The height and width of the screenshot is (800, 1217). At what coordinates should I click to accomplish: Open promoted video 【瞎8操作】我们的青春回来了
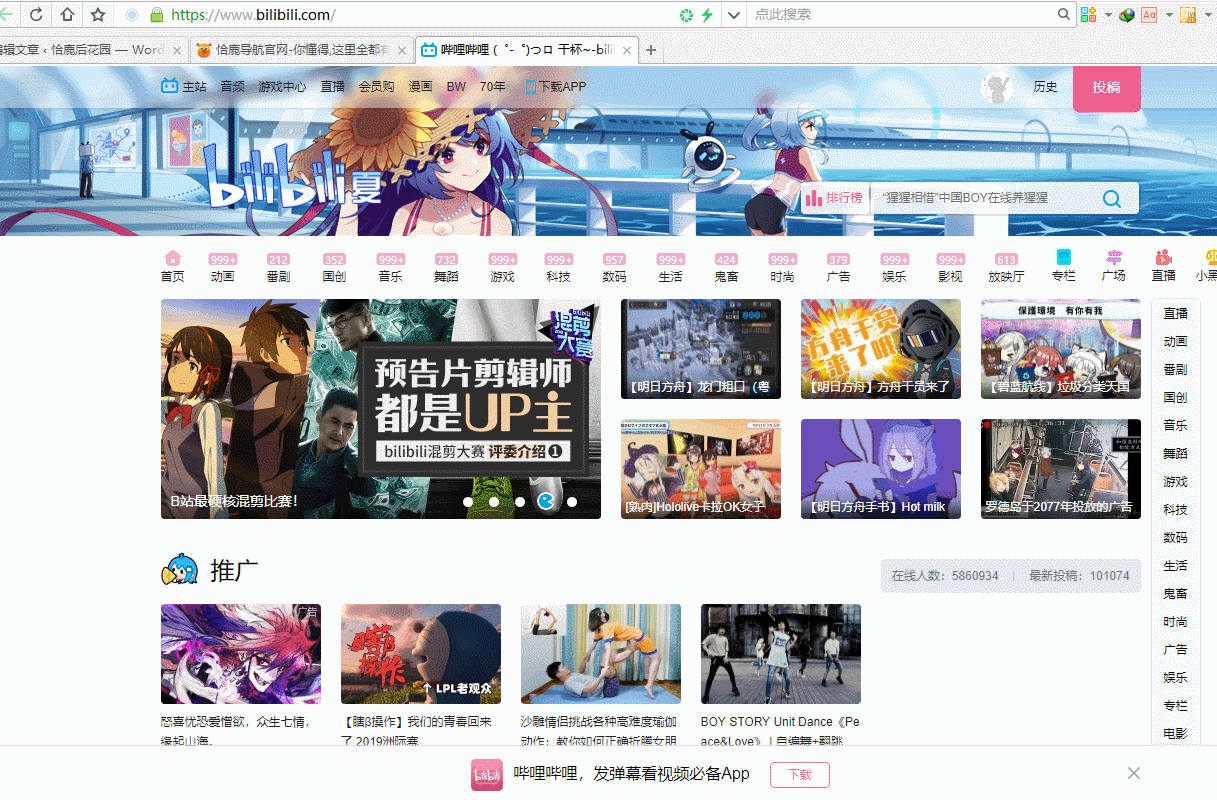pos(420,654)
